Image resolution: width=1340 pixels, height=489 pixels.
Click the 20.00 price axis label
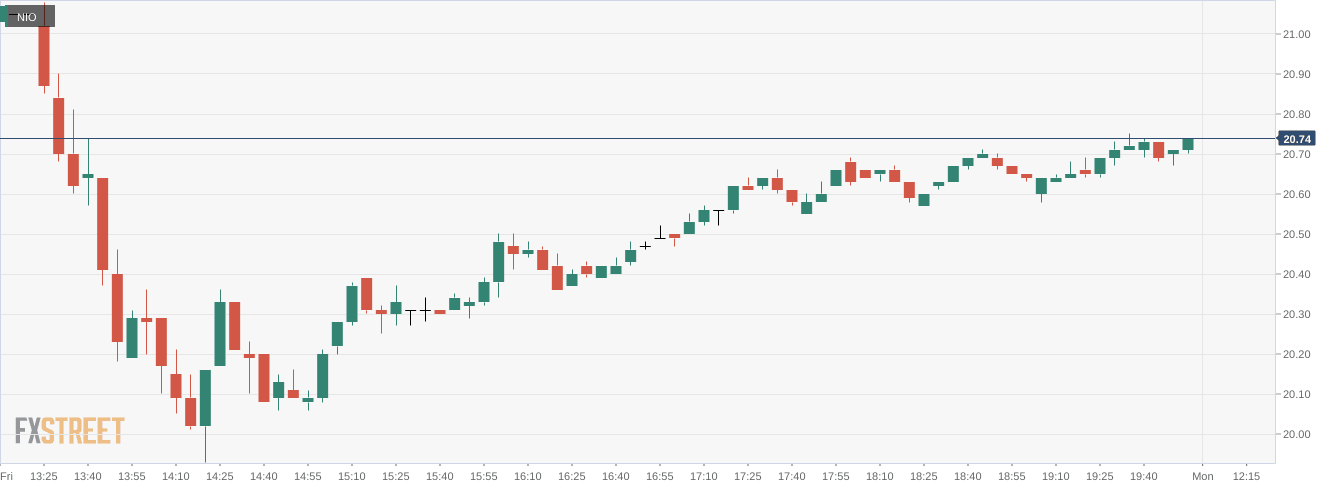point(1296,434)
